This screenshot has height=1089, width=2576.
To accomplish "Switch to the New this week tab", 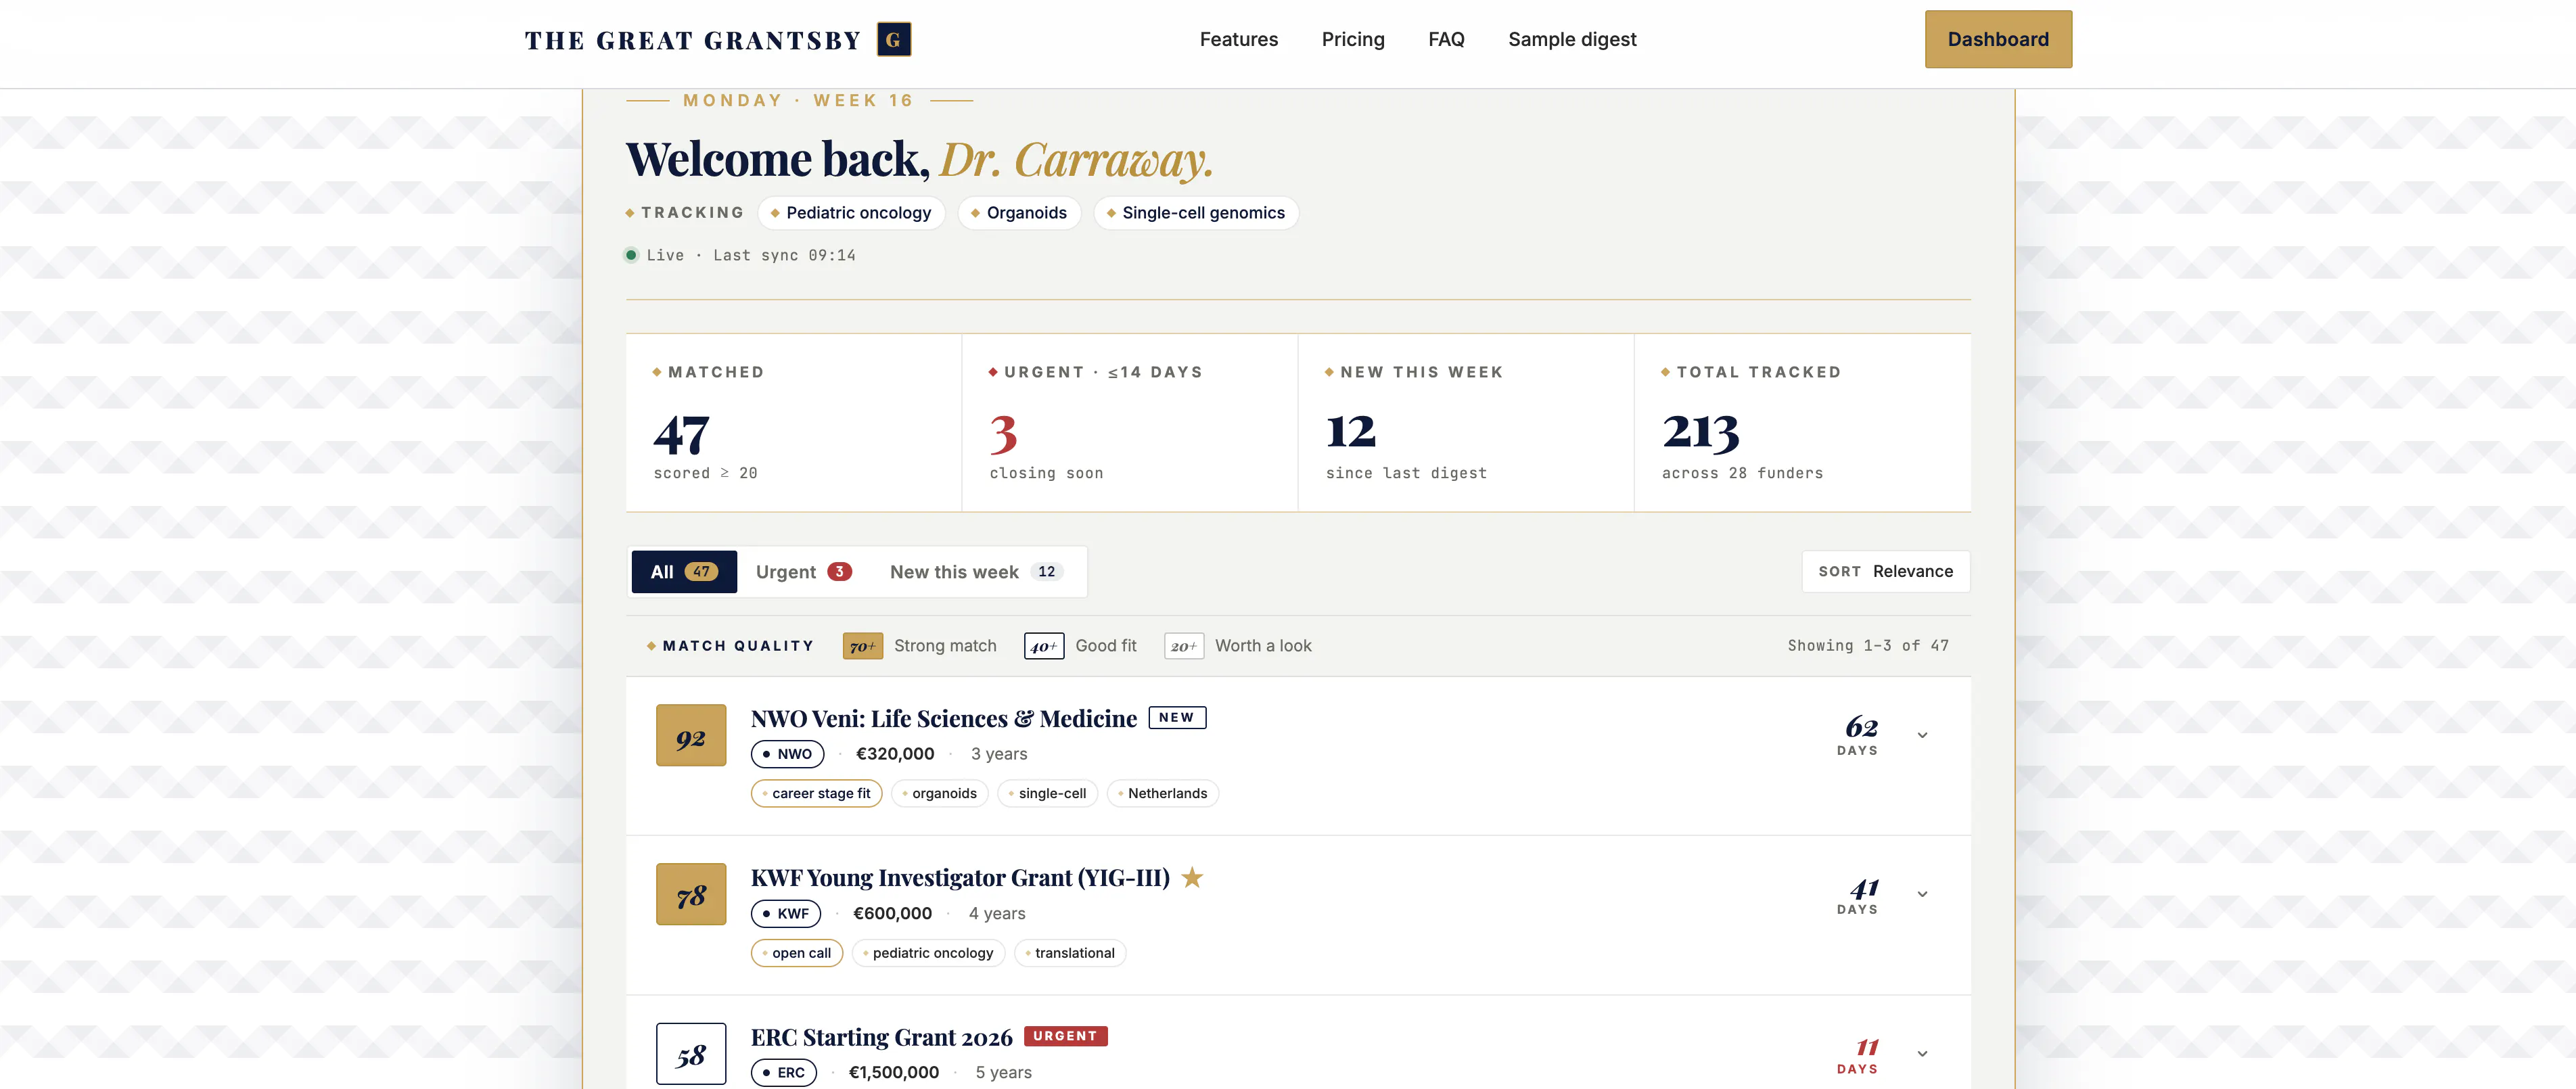I will pos(976,571).
